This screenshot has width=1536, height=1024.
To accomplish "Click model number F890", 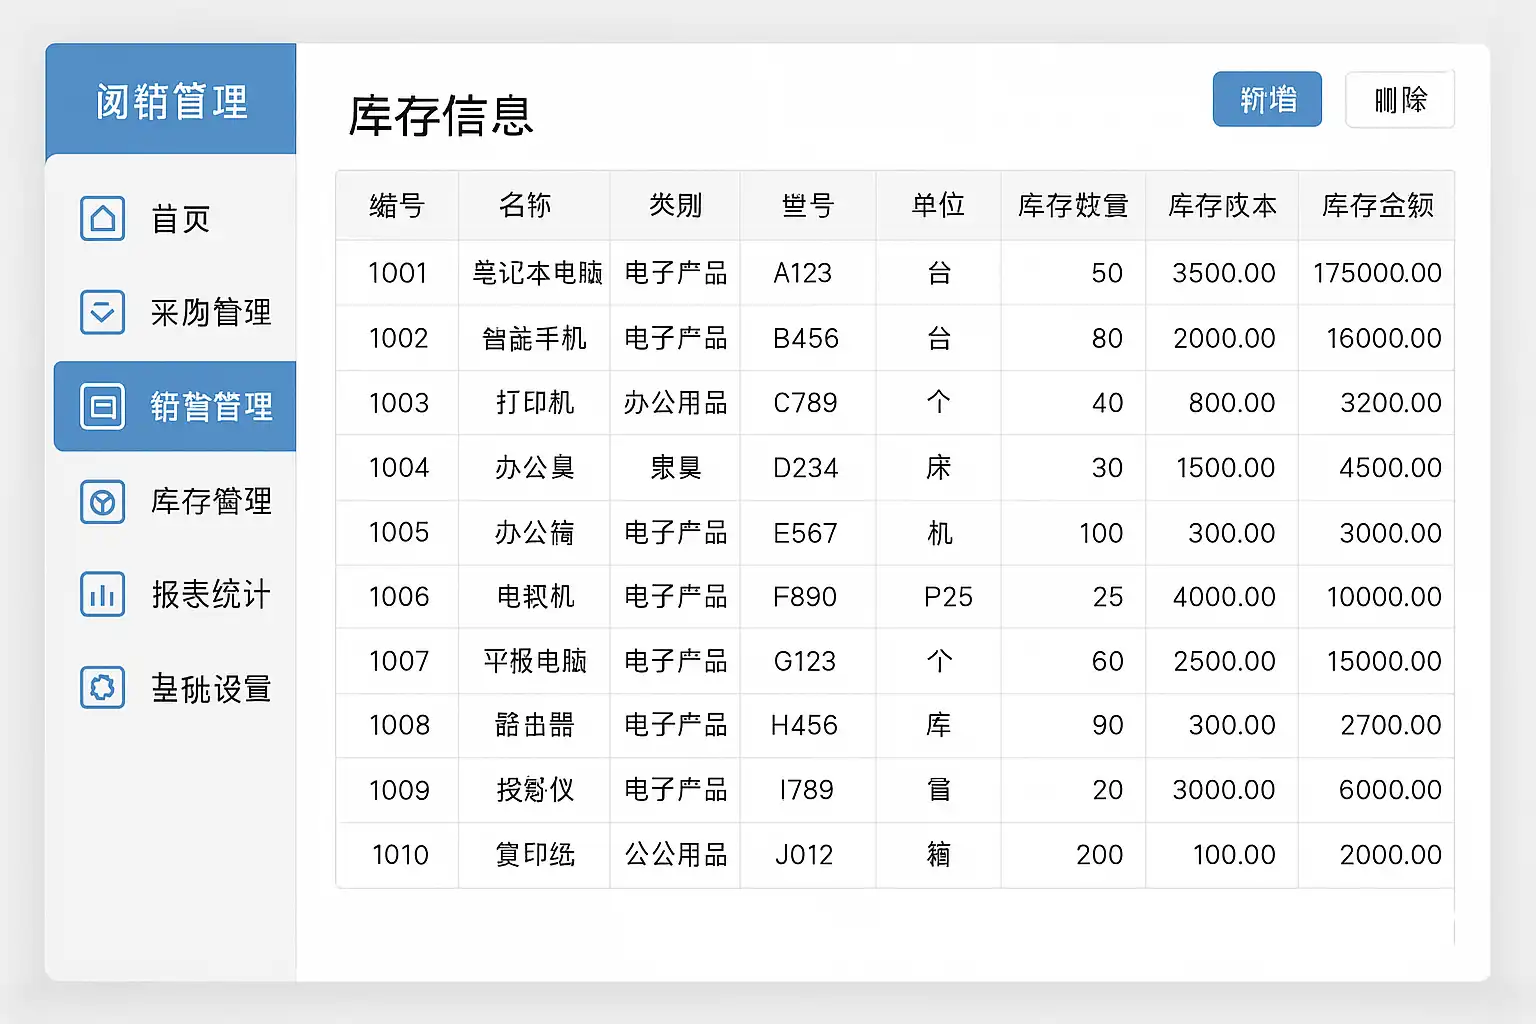I will pyautogui.click(x=805, y=597).
